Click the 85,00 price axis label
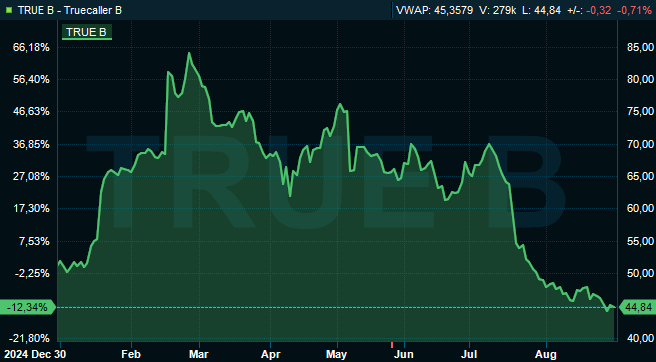The image size is (656, 362). [641, 46]
